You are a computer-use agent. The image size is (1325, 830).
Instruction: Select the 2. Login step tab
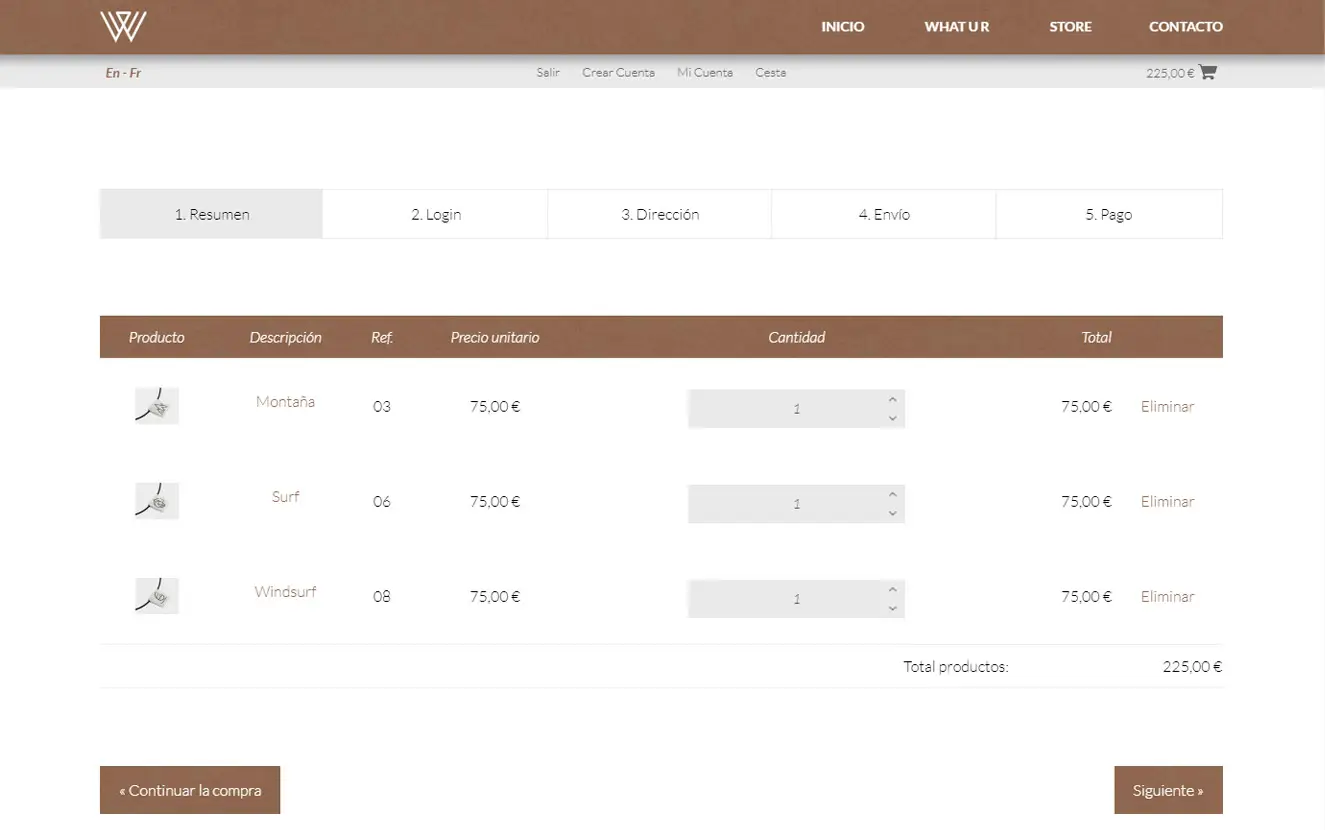click(x=435, y=215)
